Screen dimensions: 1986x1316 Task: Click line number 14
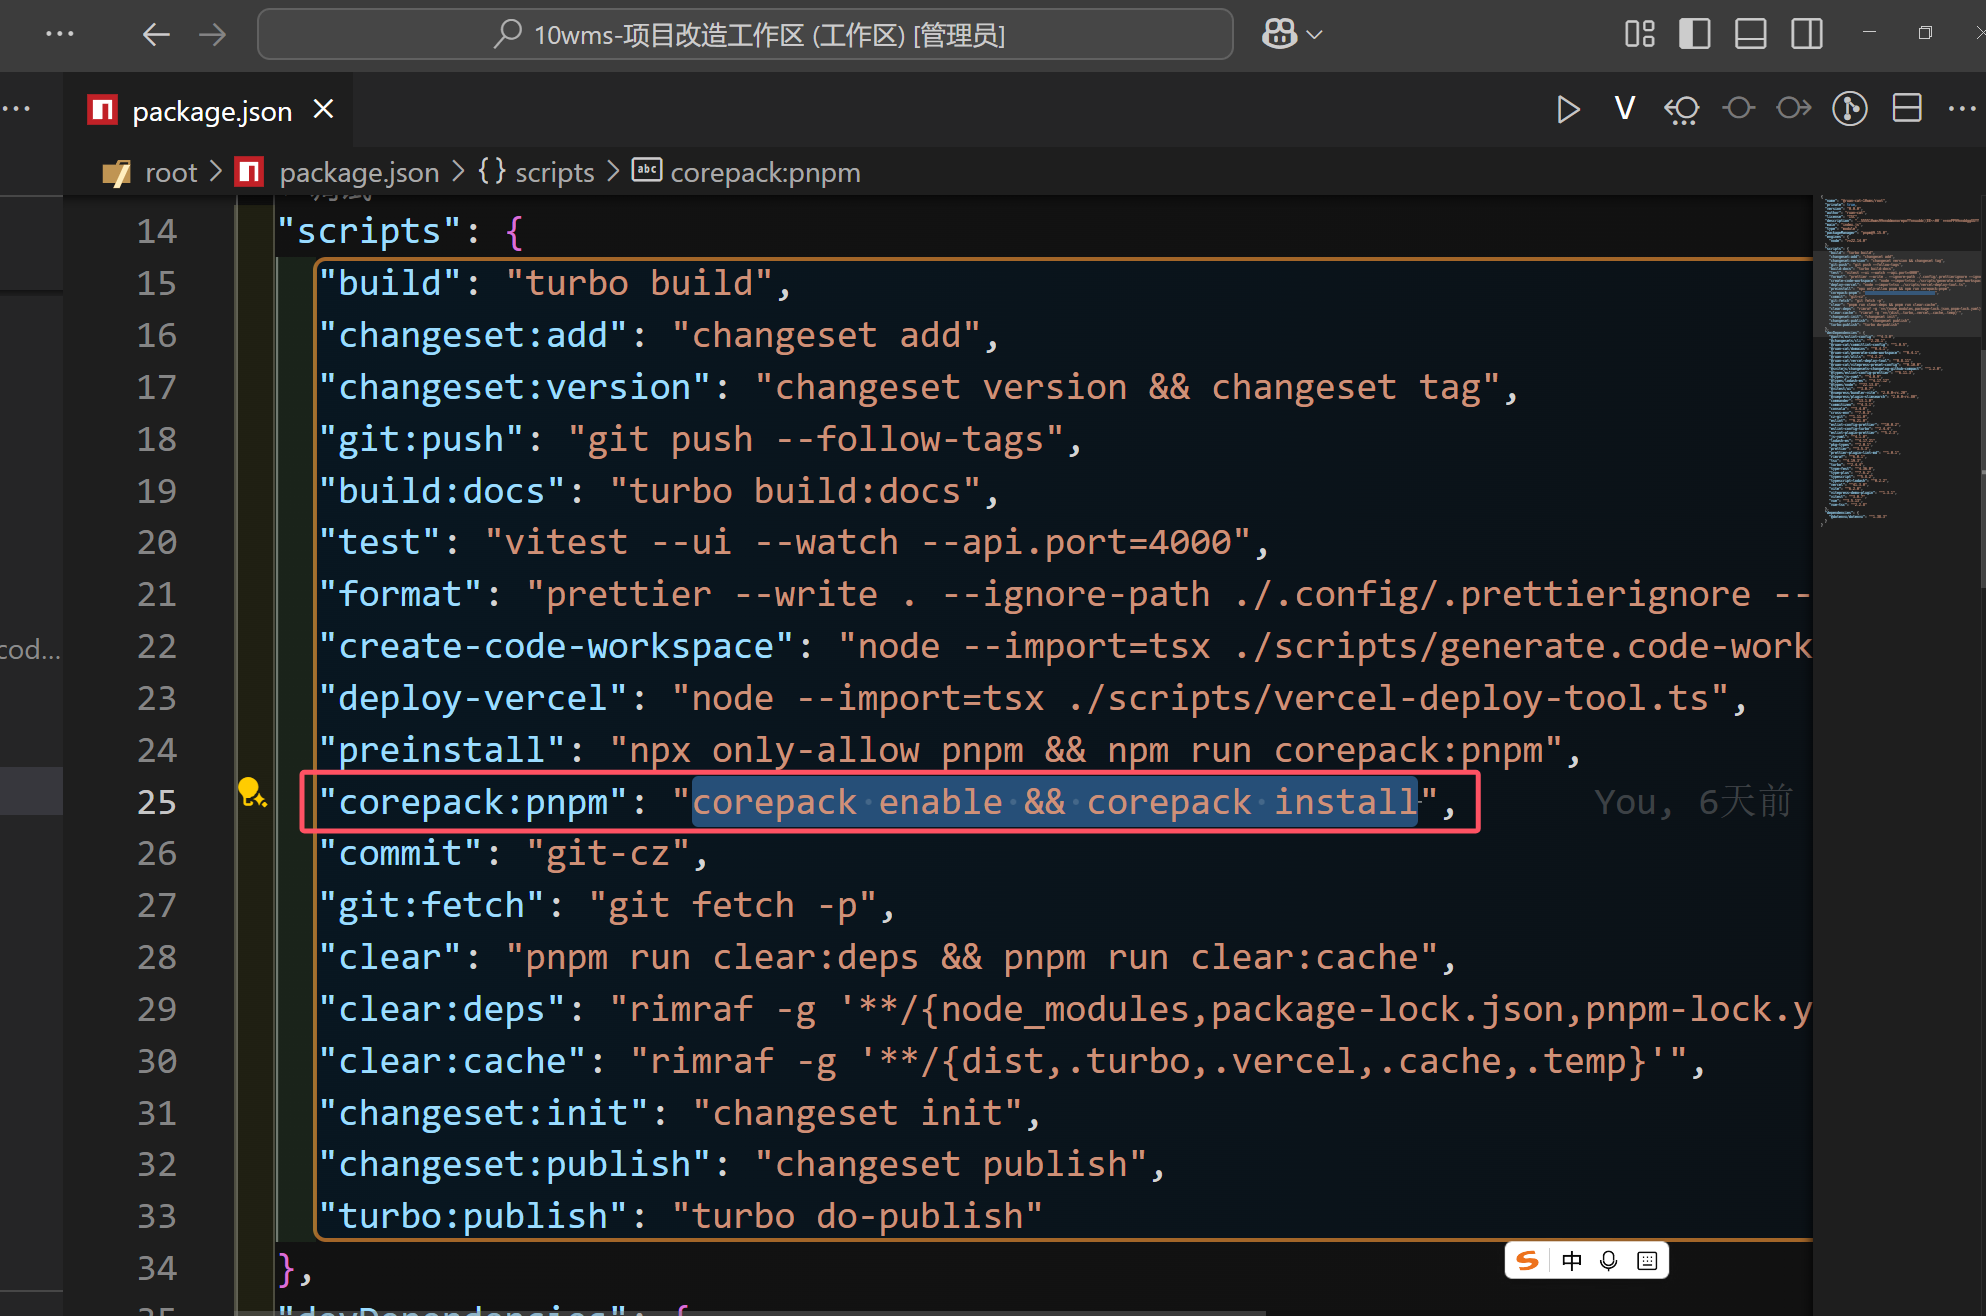tap(156, 231)
